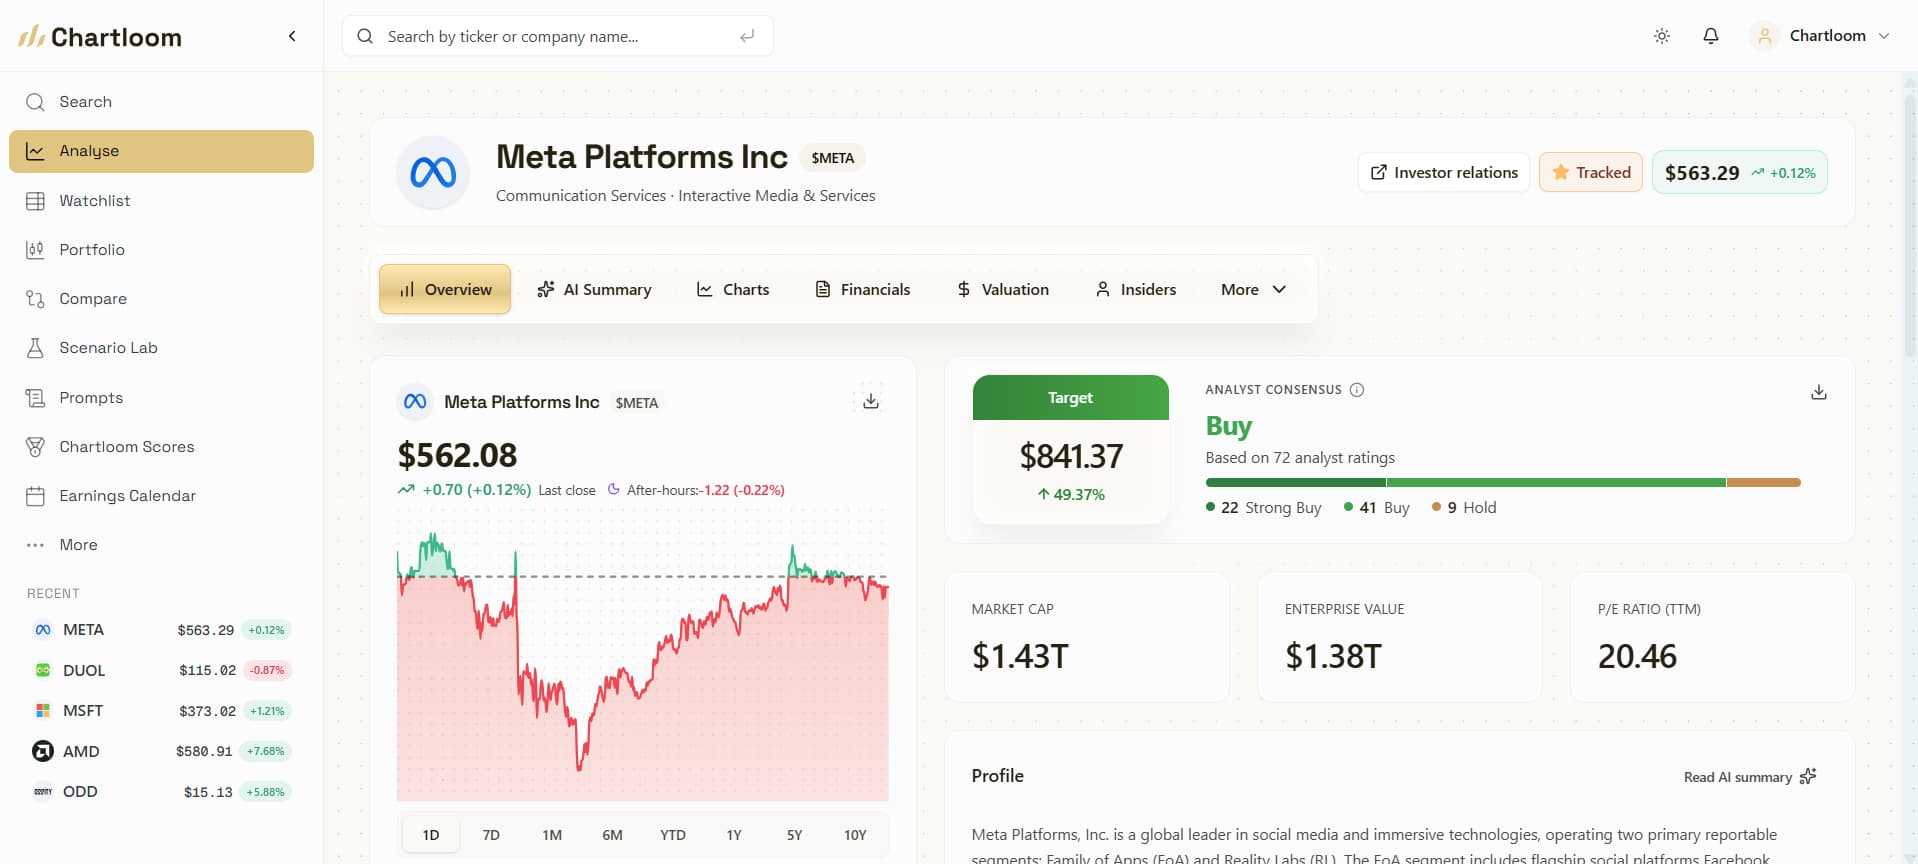Switch to the Financials tab

click(x=862, y=289)
